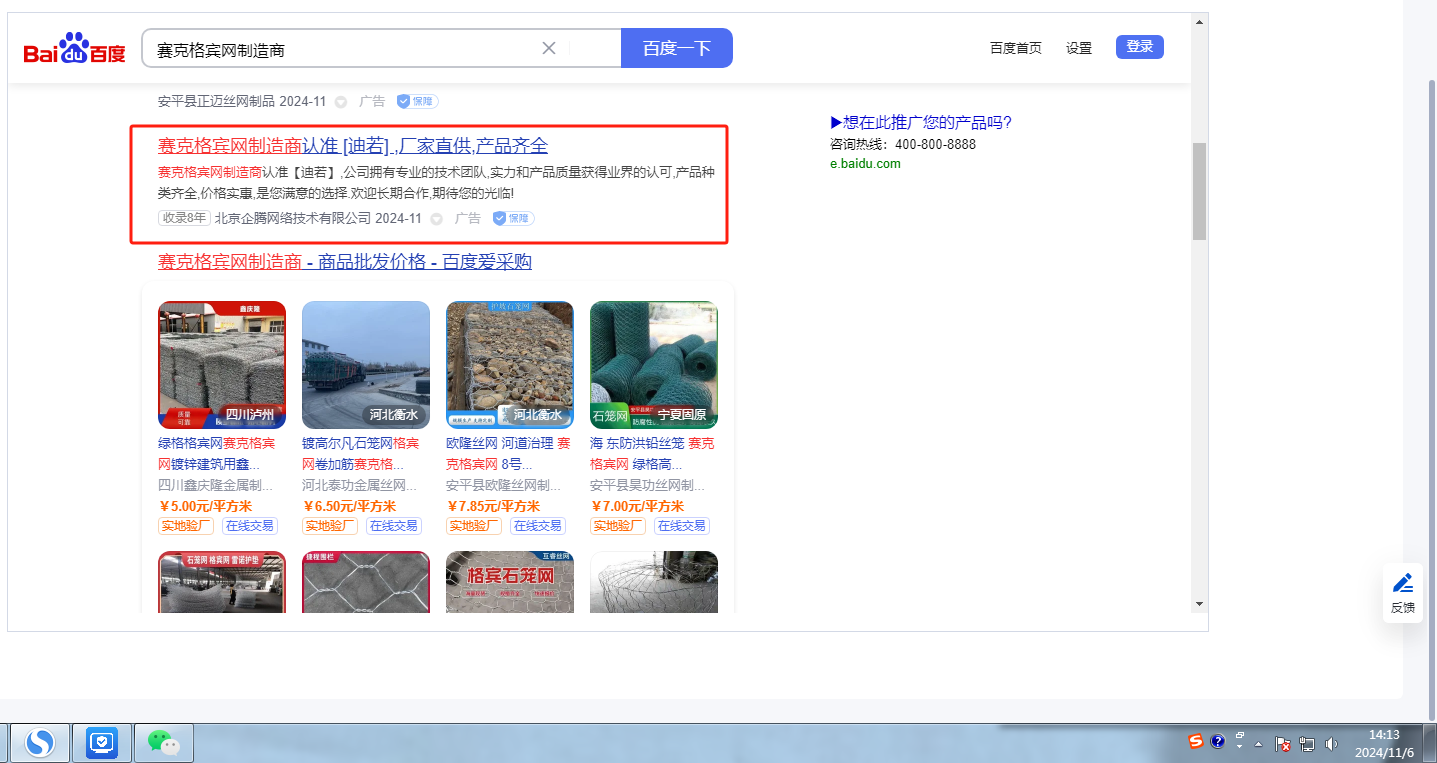Click supplier 安平县欧隆丝网制...
The width and height of the screenshot is (1437, 763).
point(504,485)
